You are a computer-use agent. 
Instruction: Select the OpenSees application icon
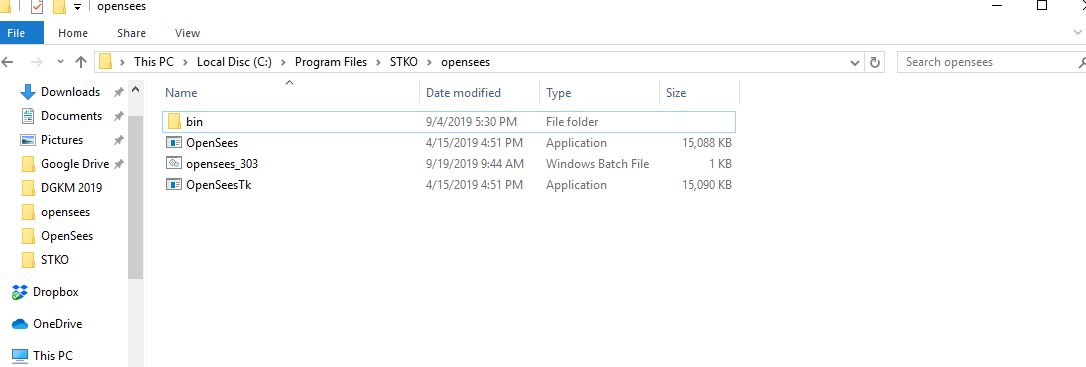[174, 143]
